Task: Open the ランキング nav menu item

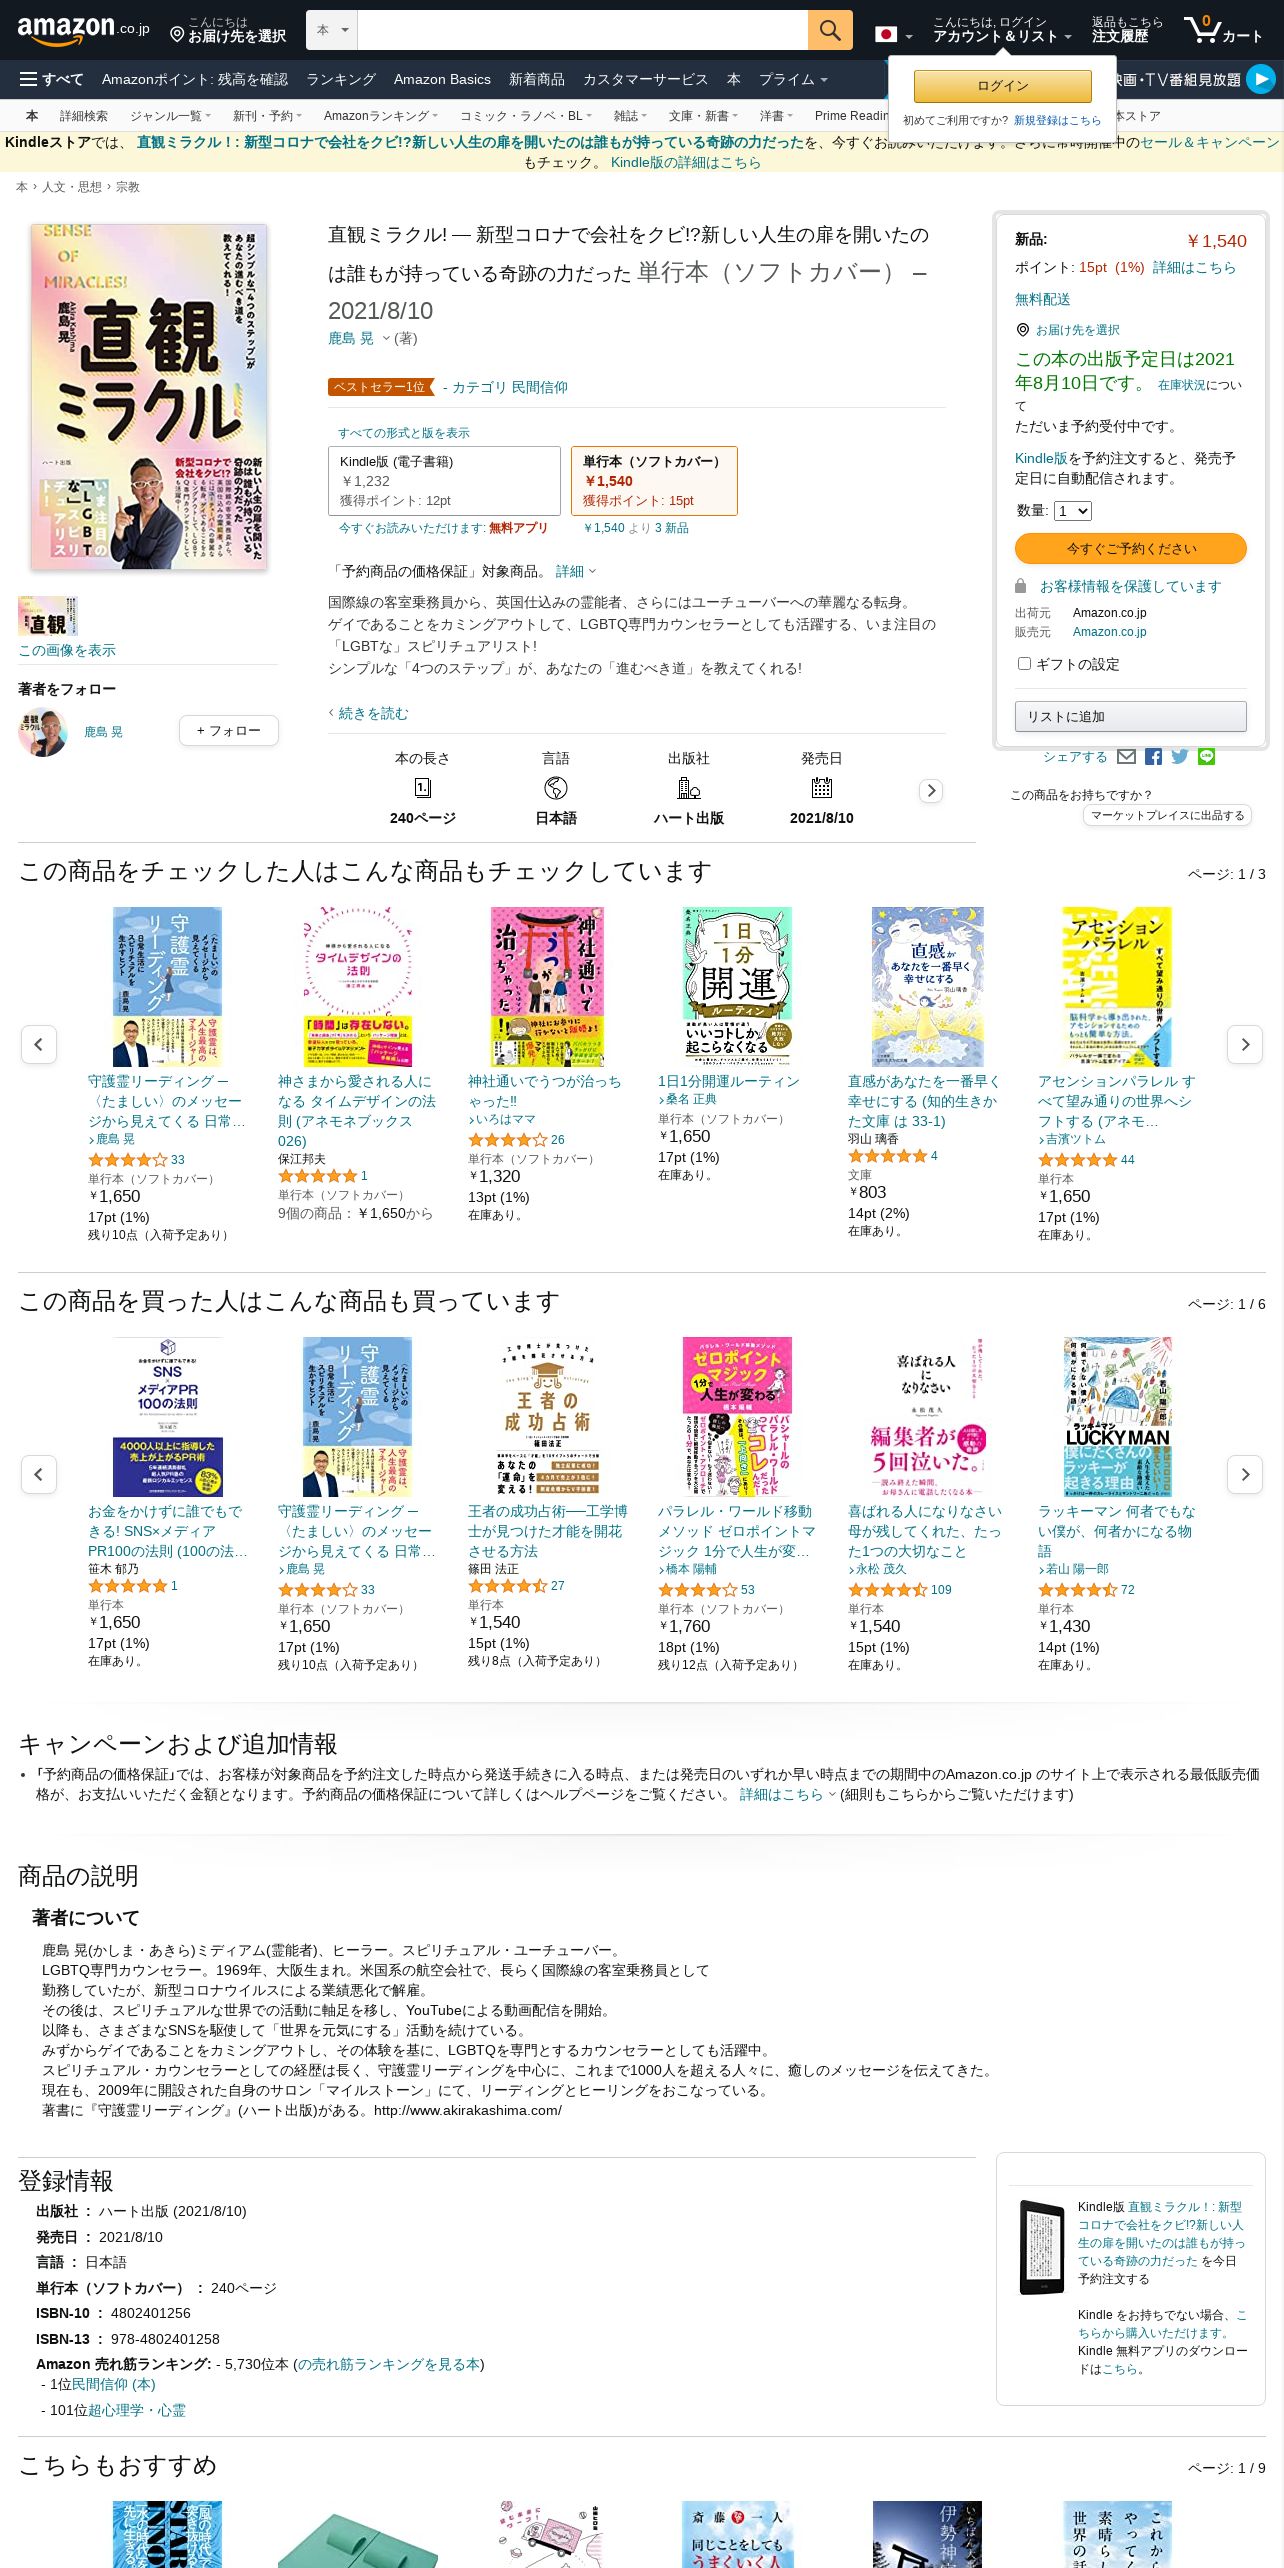Action: click(340, 79)
